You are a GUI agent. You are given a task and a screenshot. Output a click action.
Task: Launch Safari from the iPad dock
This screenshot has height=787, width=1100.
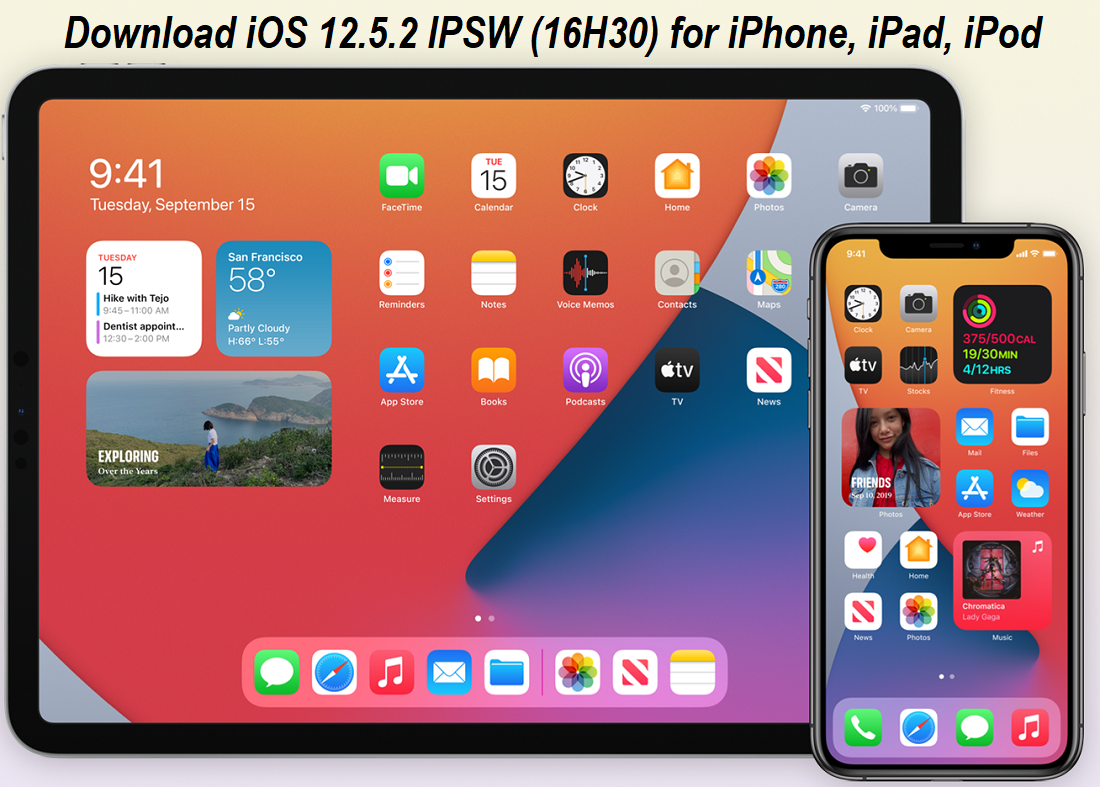(334, 672)
